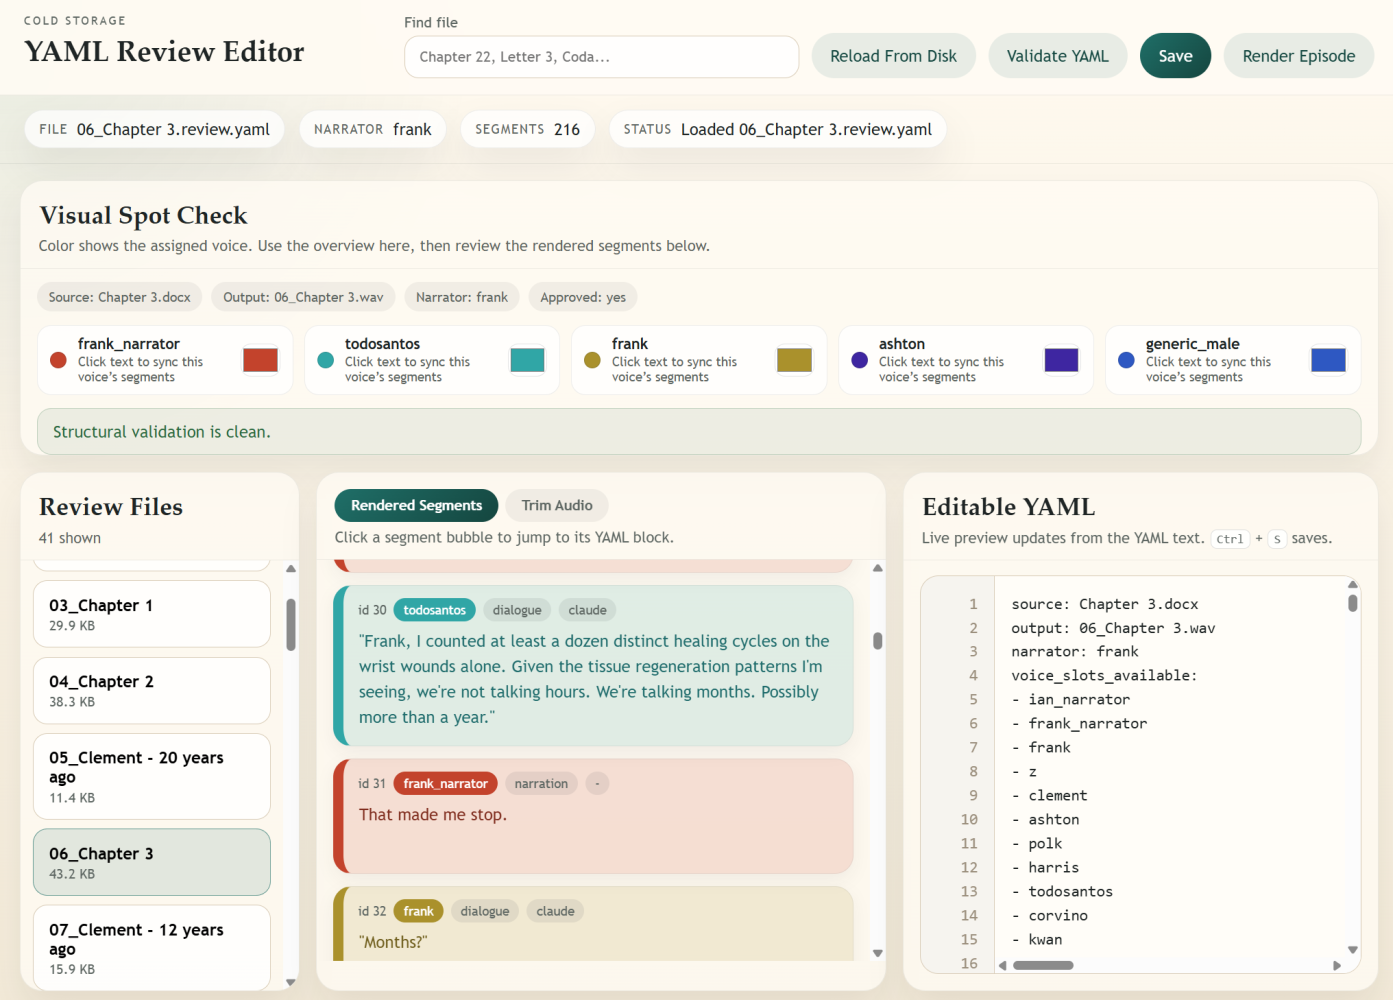Click the Narrator: frank chip
Screen dimensions: 1393x1000
462,297
